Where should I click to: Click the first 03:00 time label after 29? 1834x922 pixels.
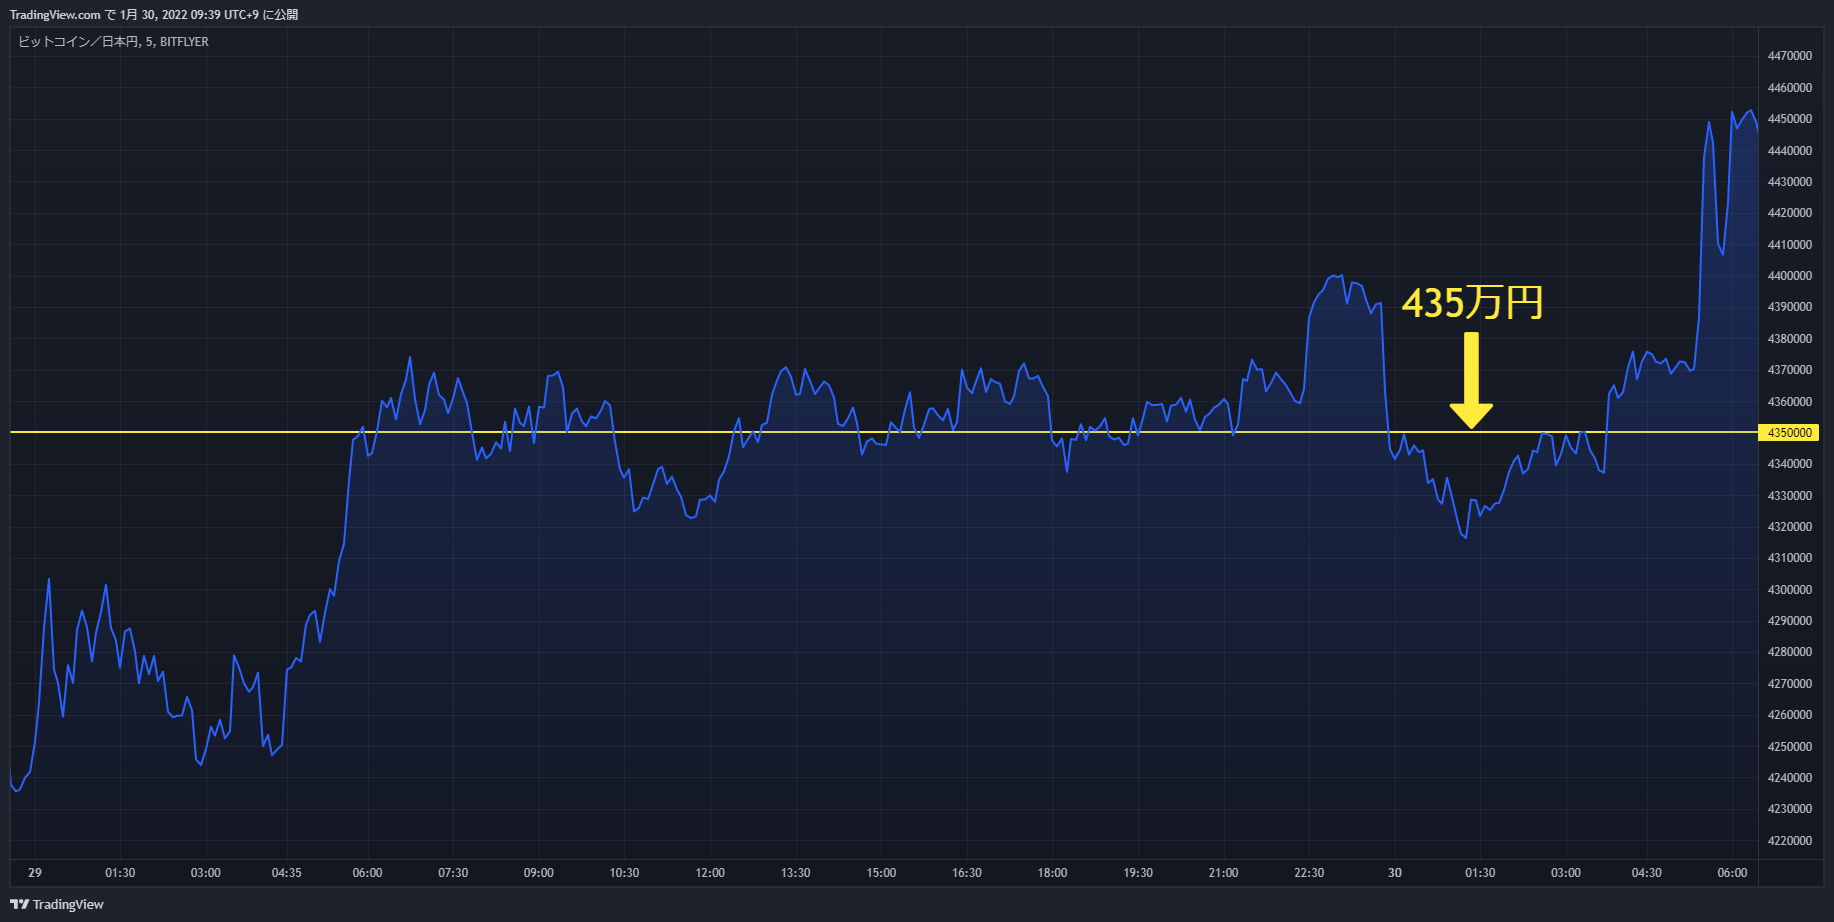(206, 873)
